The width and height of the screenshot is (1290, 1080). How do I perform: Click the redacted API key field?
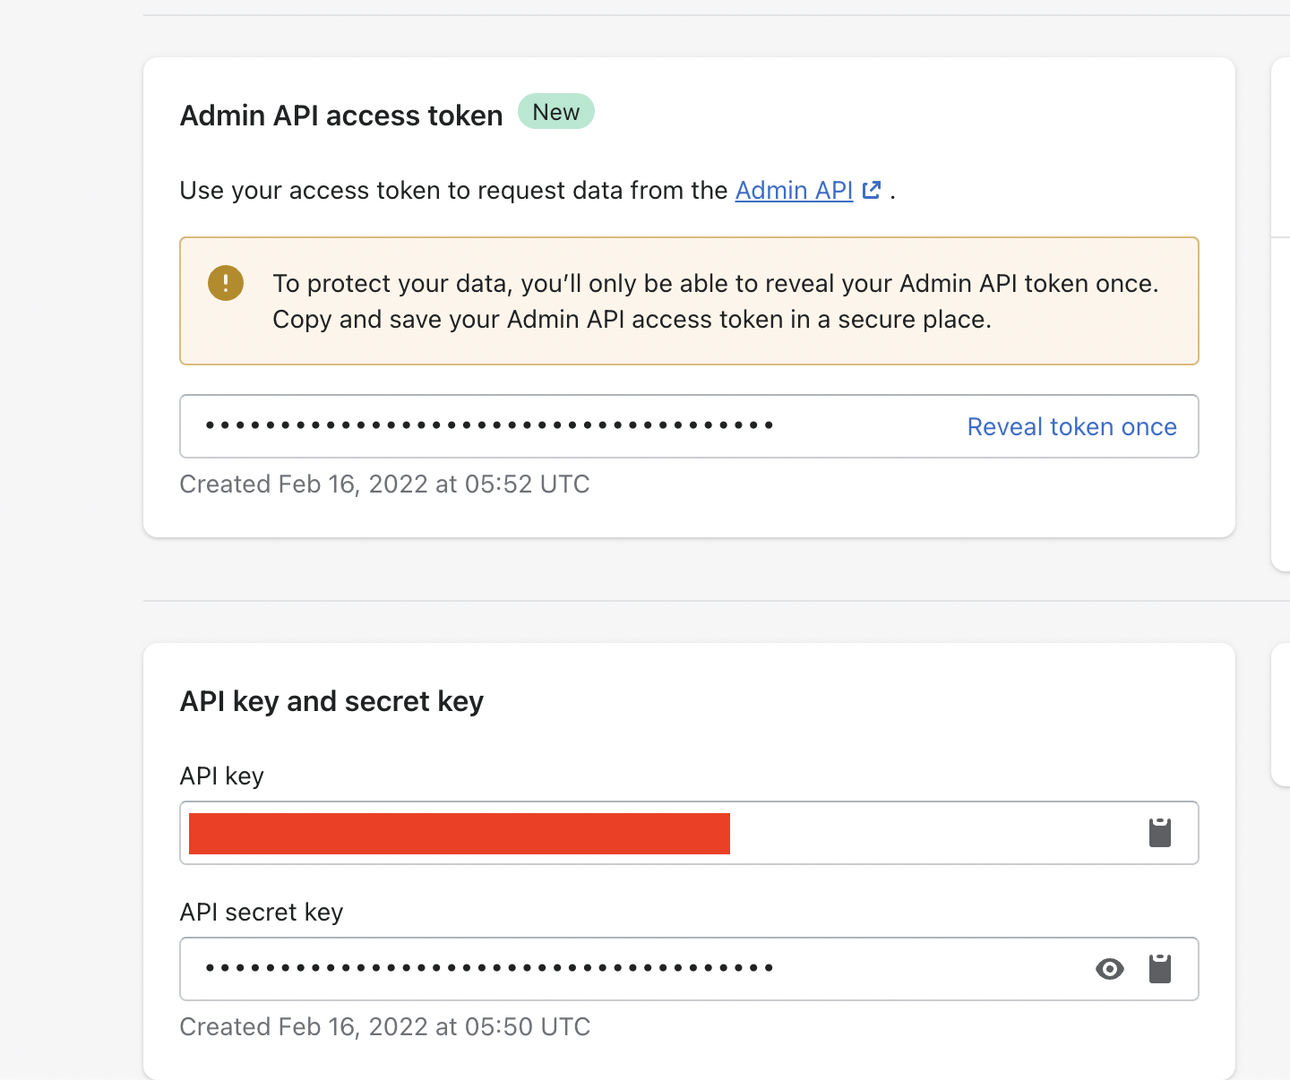click(460, 833)
